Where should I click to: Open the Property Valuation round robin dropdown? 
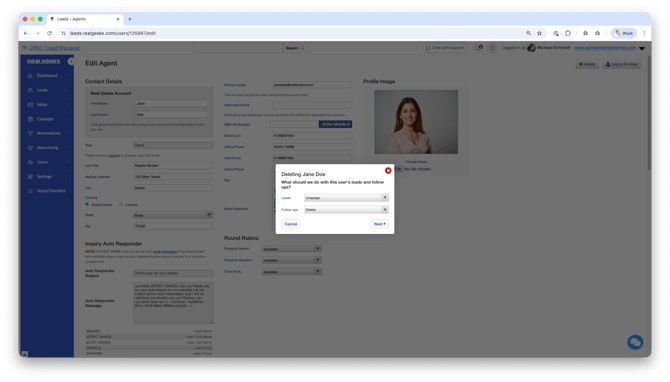click(x=291, y=260)
